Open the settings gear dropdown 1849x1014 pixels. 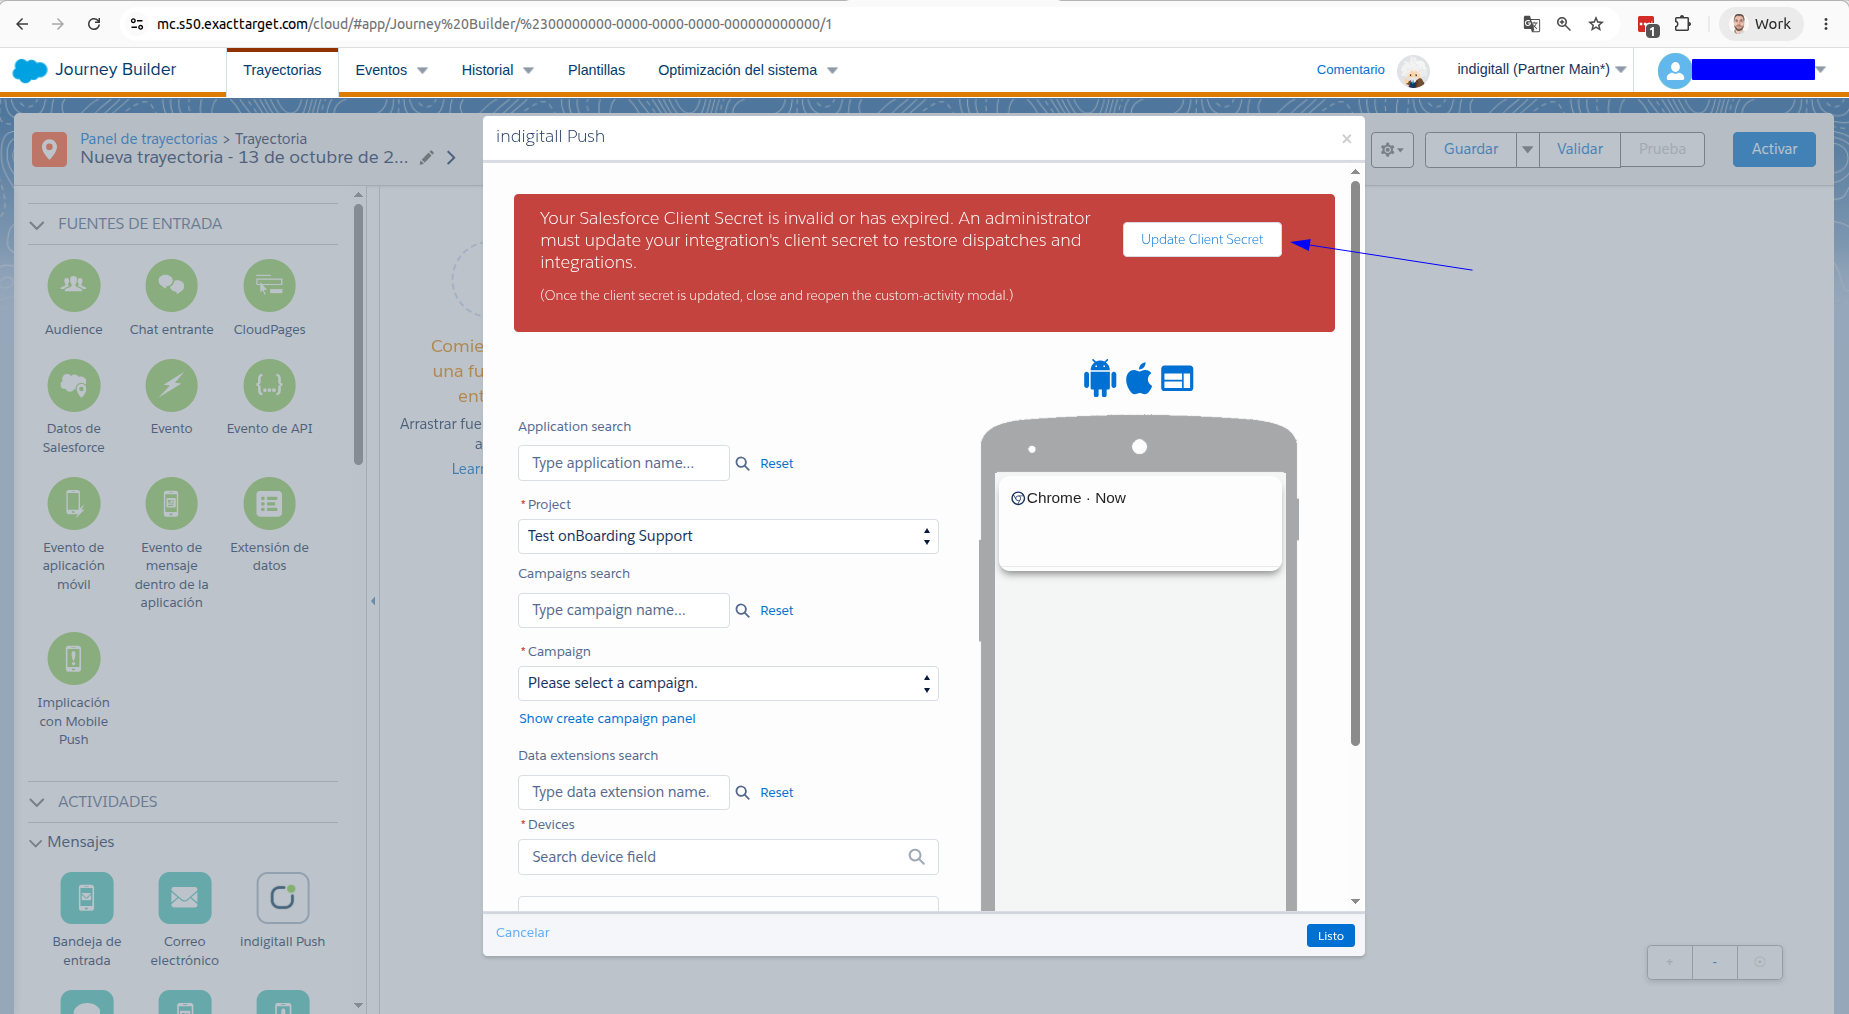[1392, 150]
